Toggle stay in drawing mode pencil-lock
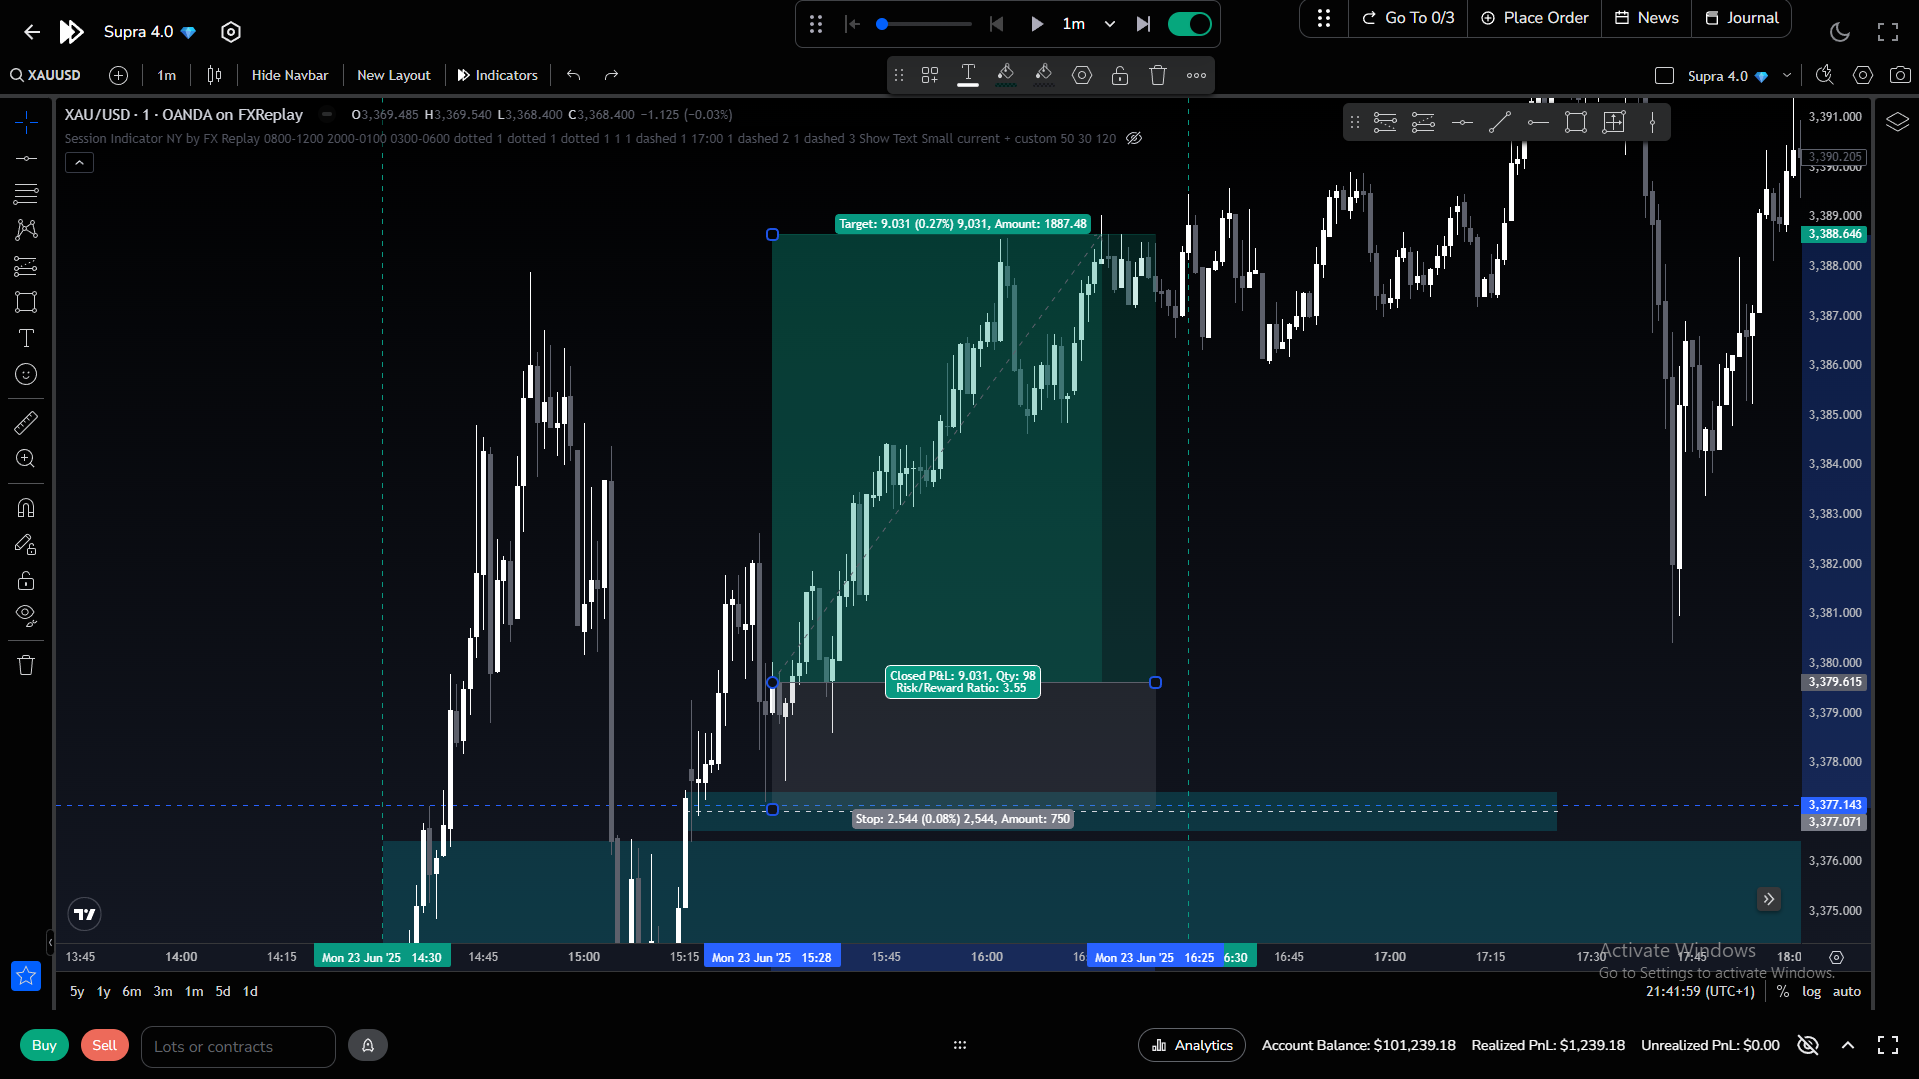The height and width of the screenshot is (1079, 1919). coord(26,545)
